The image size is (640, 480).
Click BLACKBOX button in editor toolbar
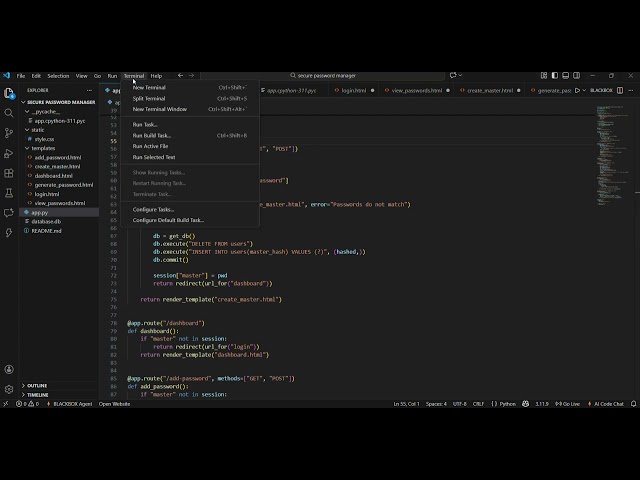tap(601, 90)
